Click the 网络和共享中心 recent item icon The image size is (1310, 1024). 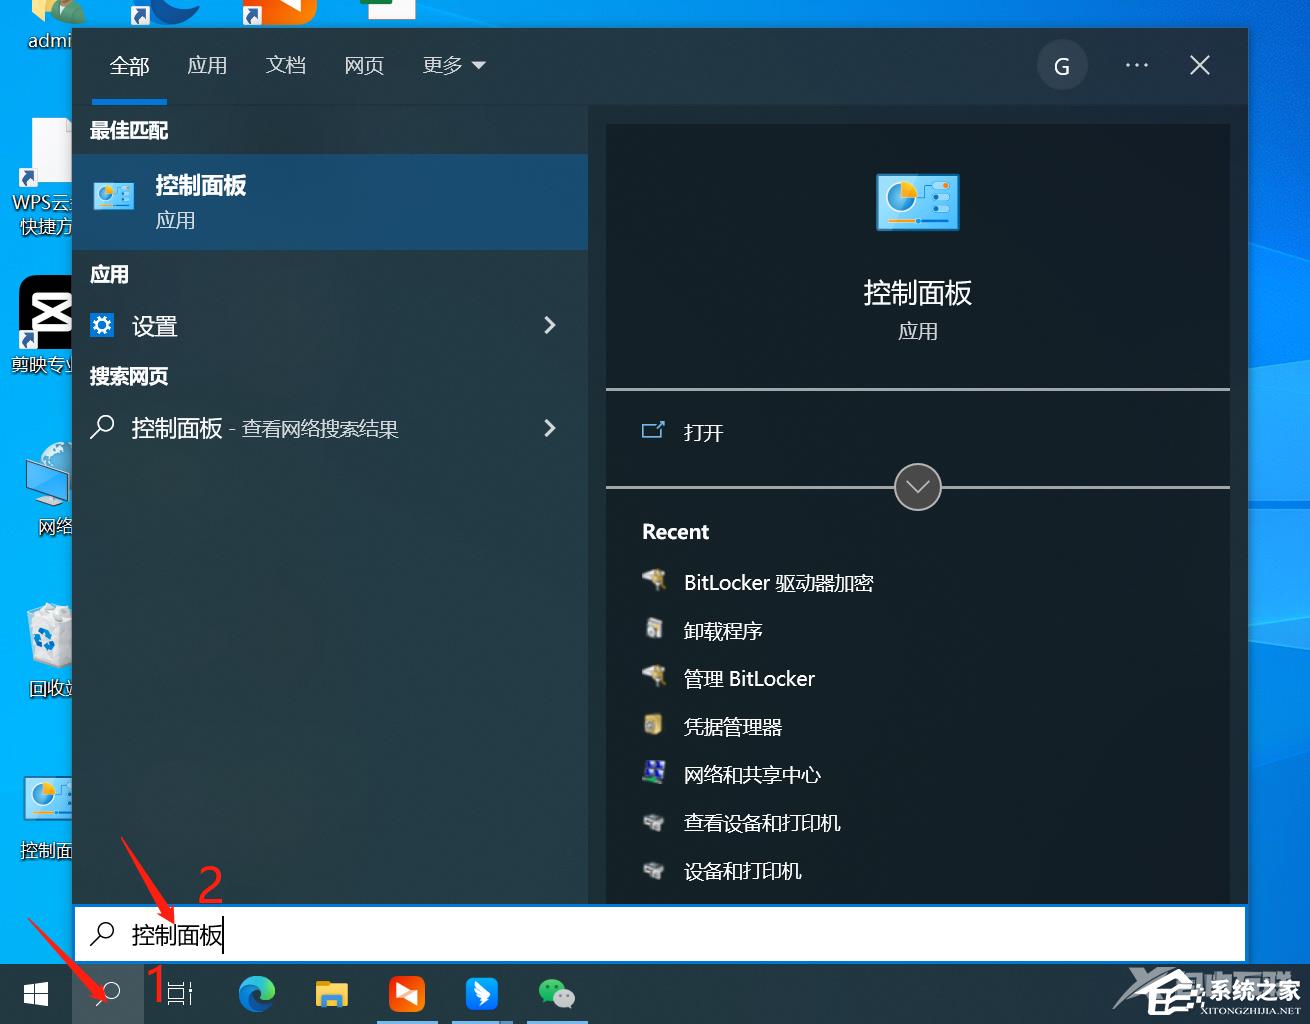click(654, 773)
